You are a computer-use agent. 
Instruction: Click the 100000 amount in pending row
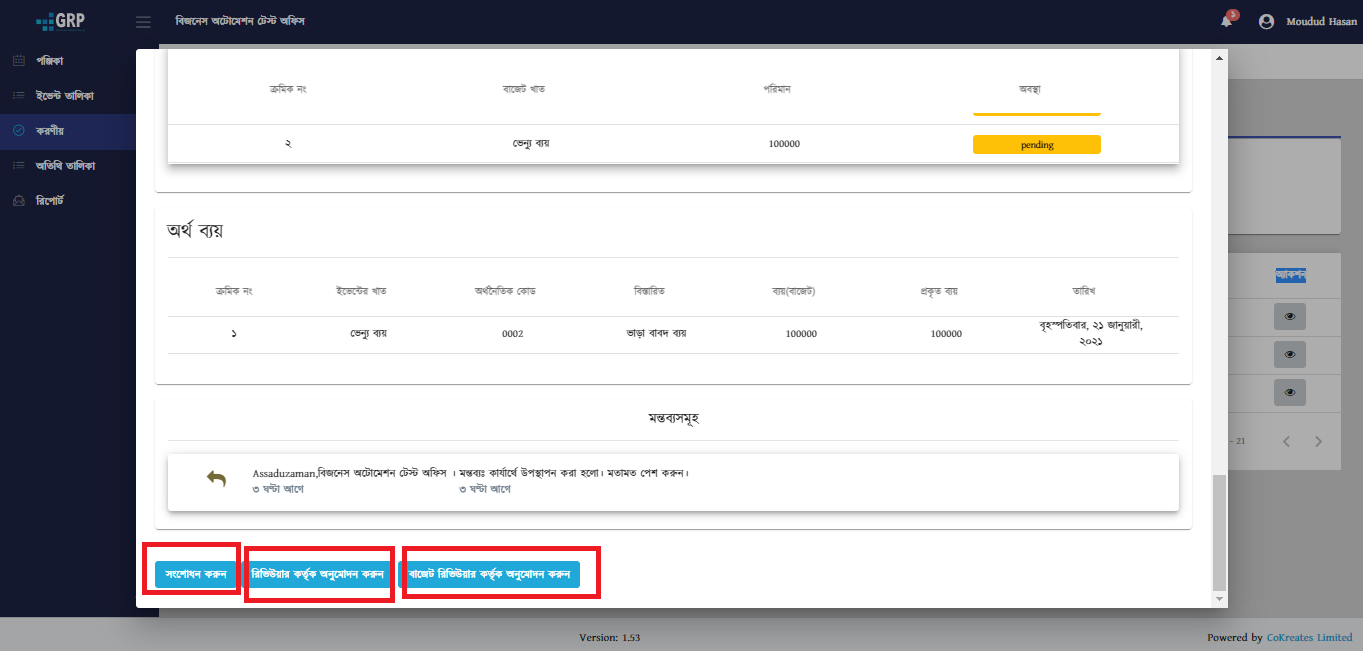coord(784,145)
